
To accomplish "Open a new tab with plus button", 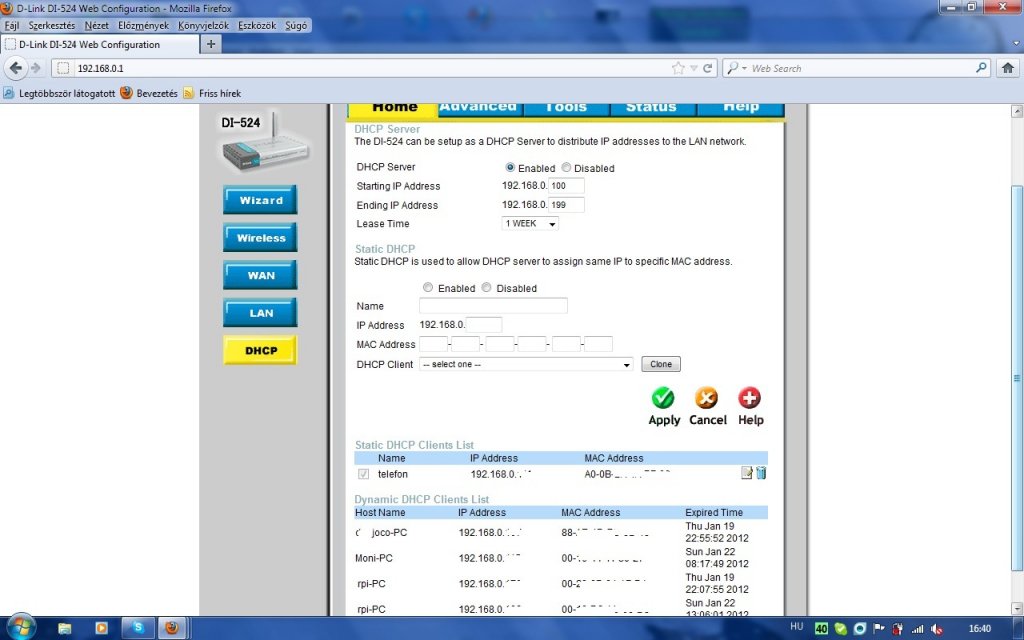I will 211,44.
